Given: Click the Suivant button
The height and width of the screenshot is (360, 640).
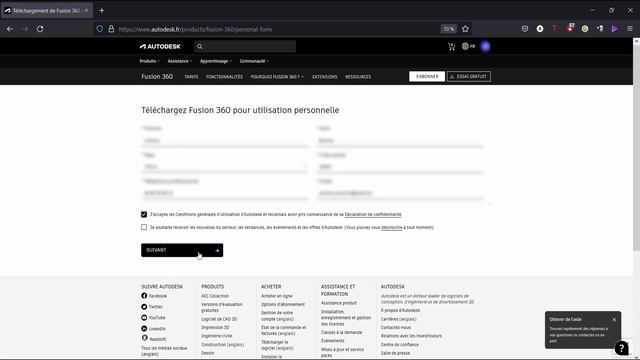Looking at the screenshot, I should [182, 250].
